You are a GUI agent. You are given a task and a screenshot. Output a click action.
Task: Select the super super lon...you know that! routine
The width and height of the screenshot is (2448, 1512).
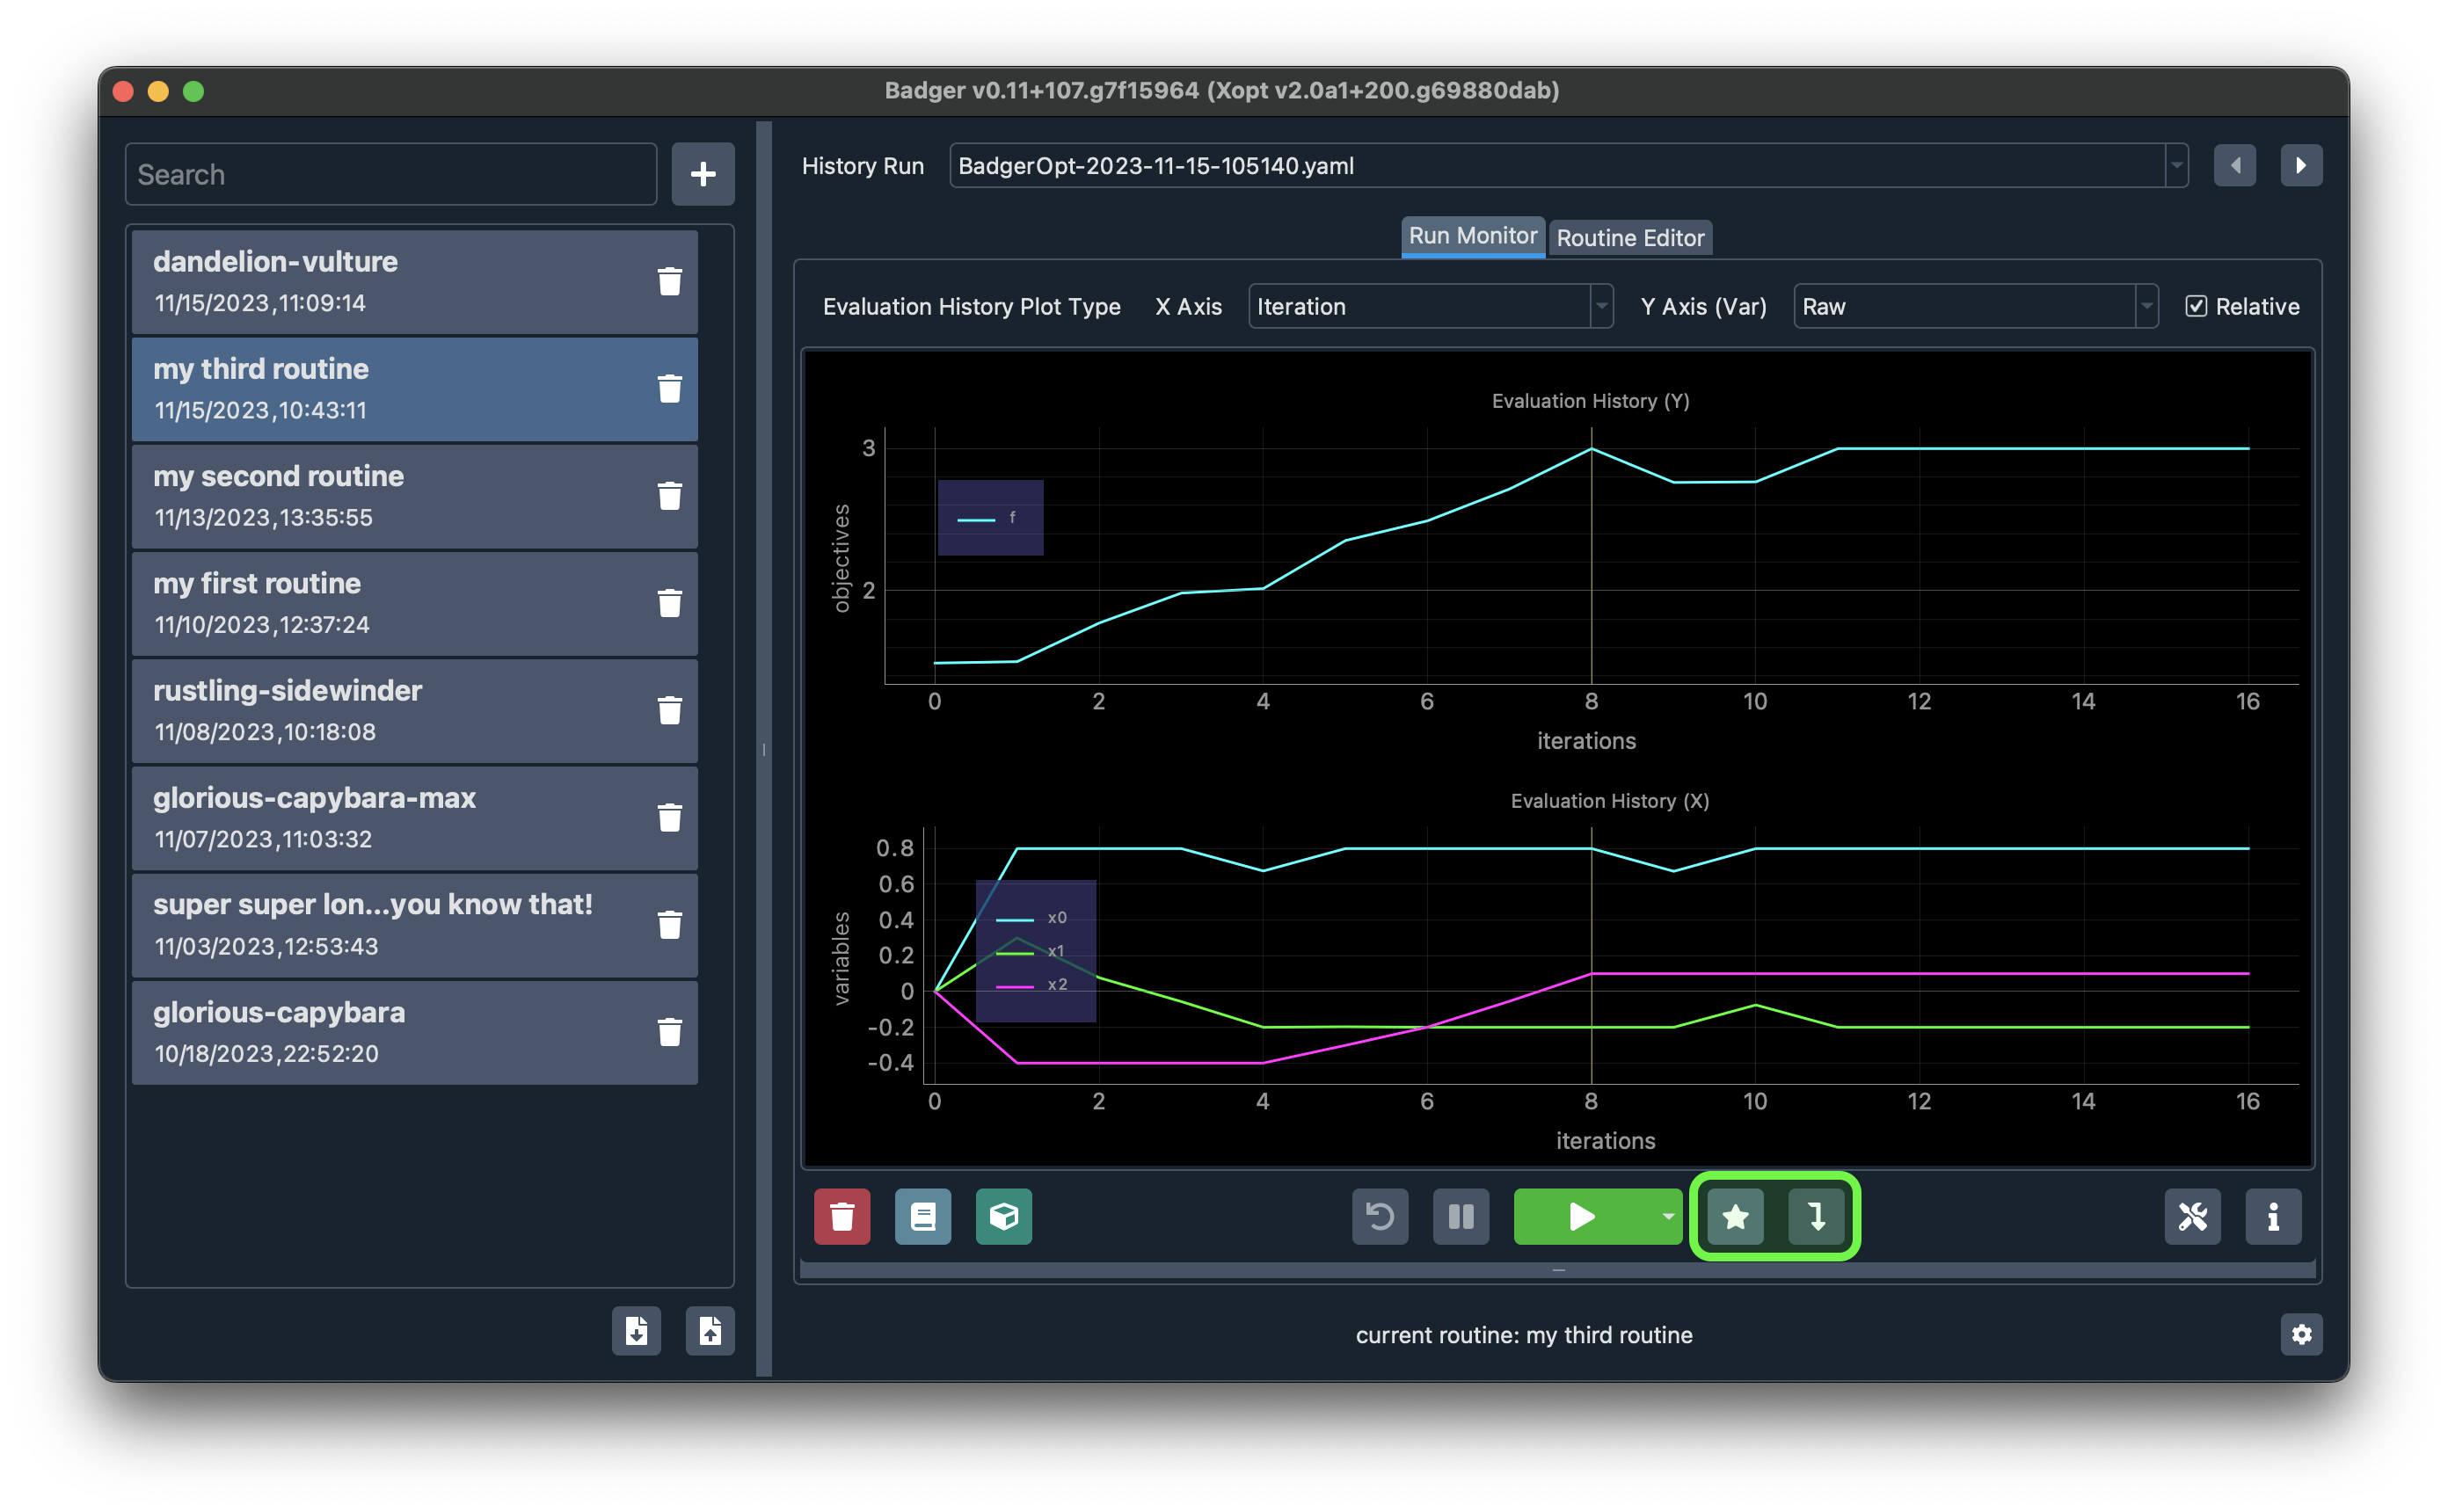tap(415, 924)
